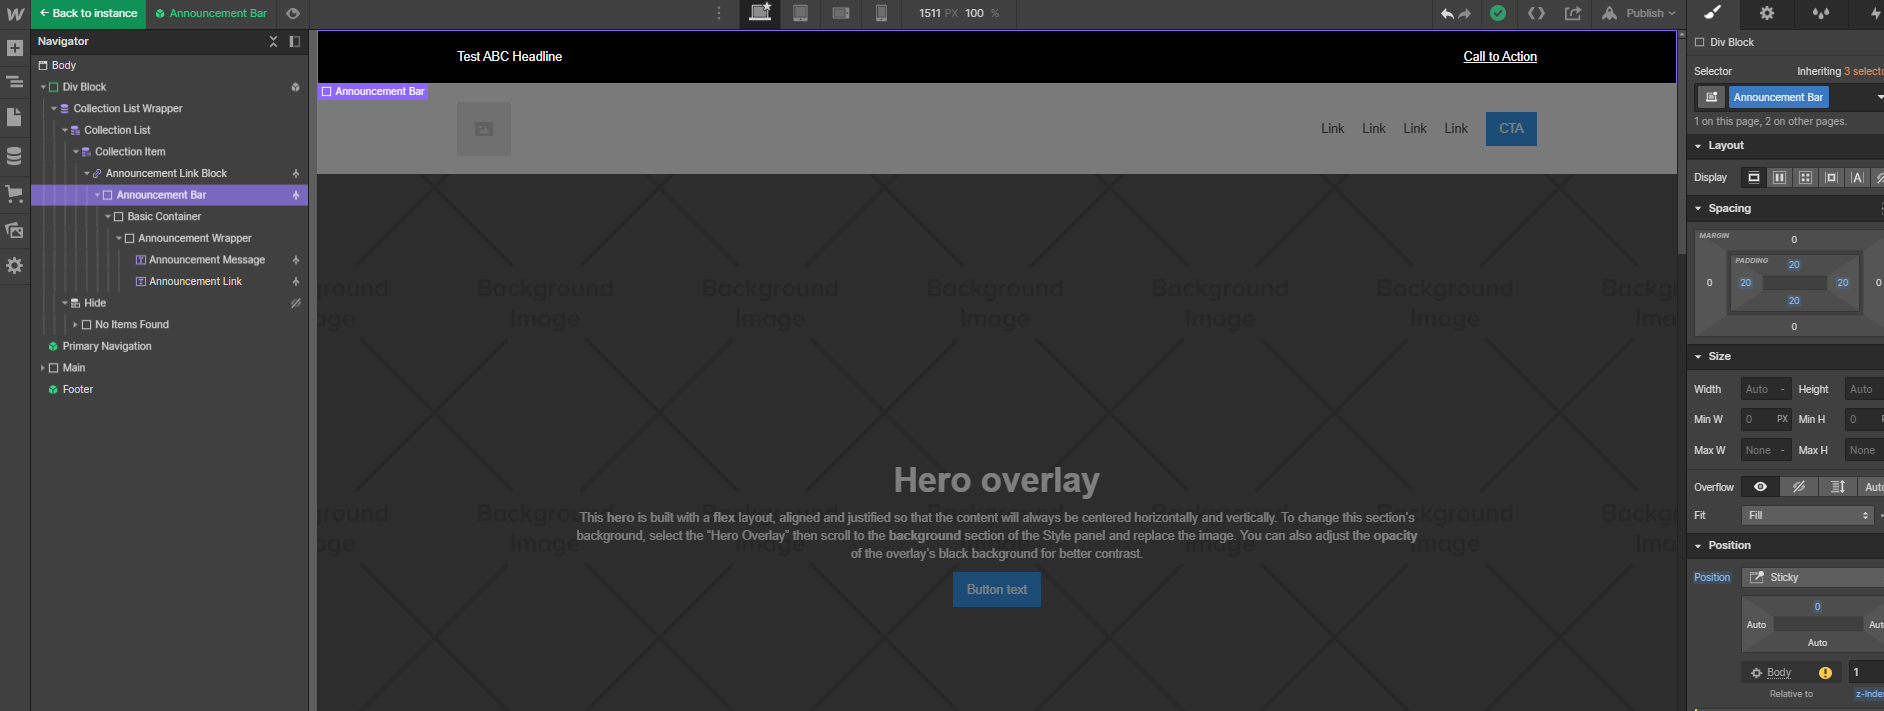Viewport: 1884px width, 711px height.
Task: Collapse Basic Container node
Action: click(108, 216)
